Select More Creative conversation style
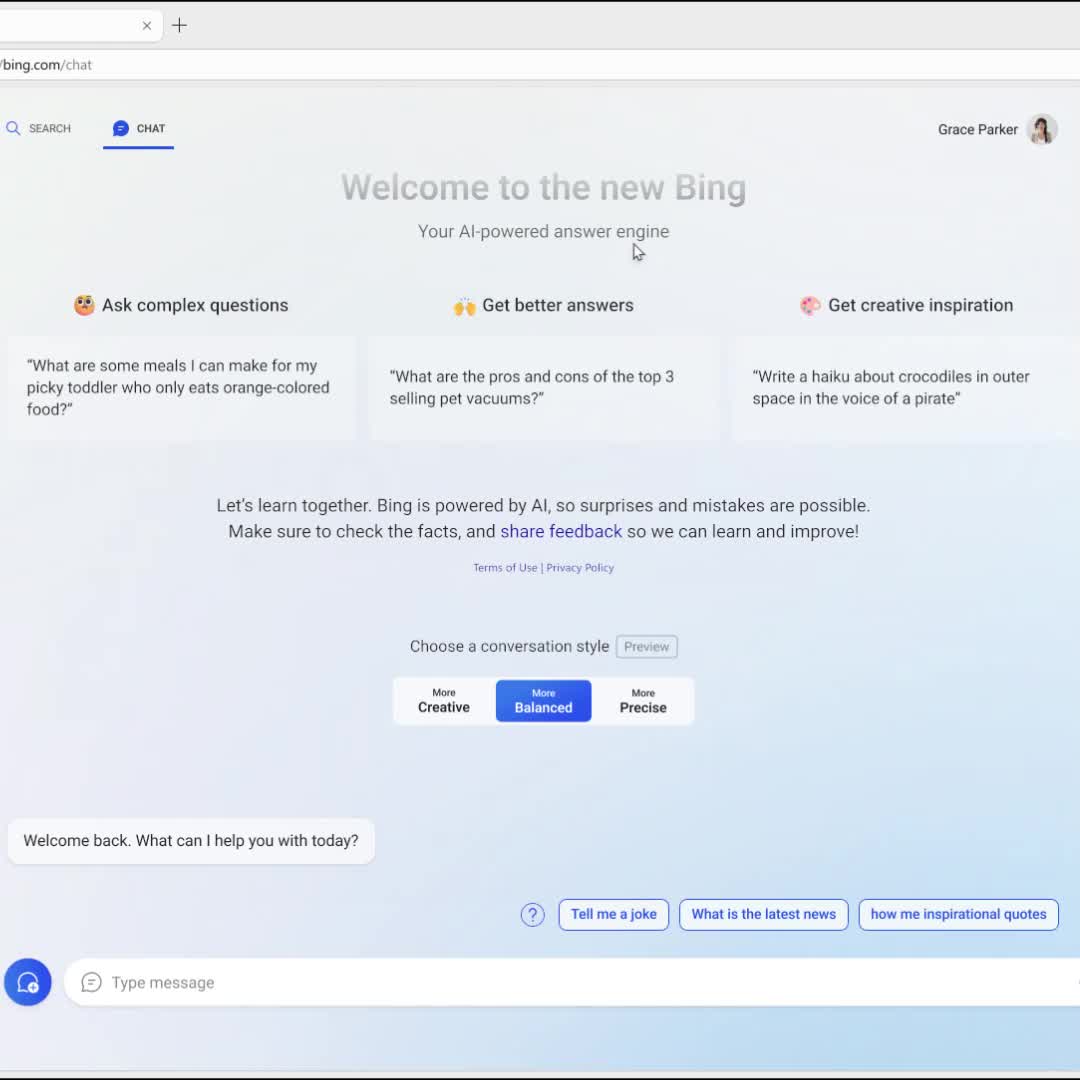This screenshot has height=1080, width=1080. [444, 700]
